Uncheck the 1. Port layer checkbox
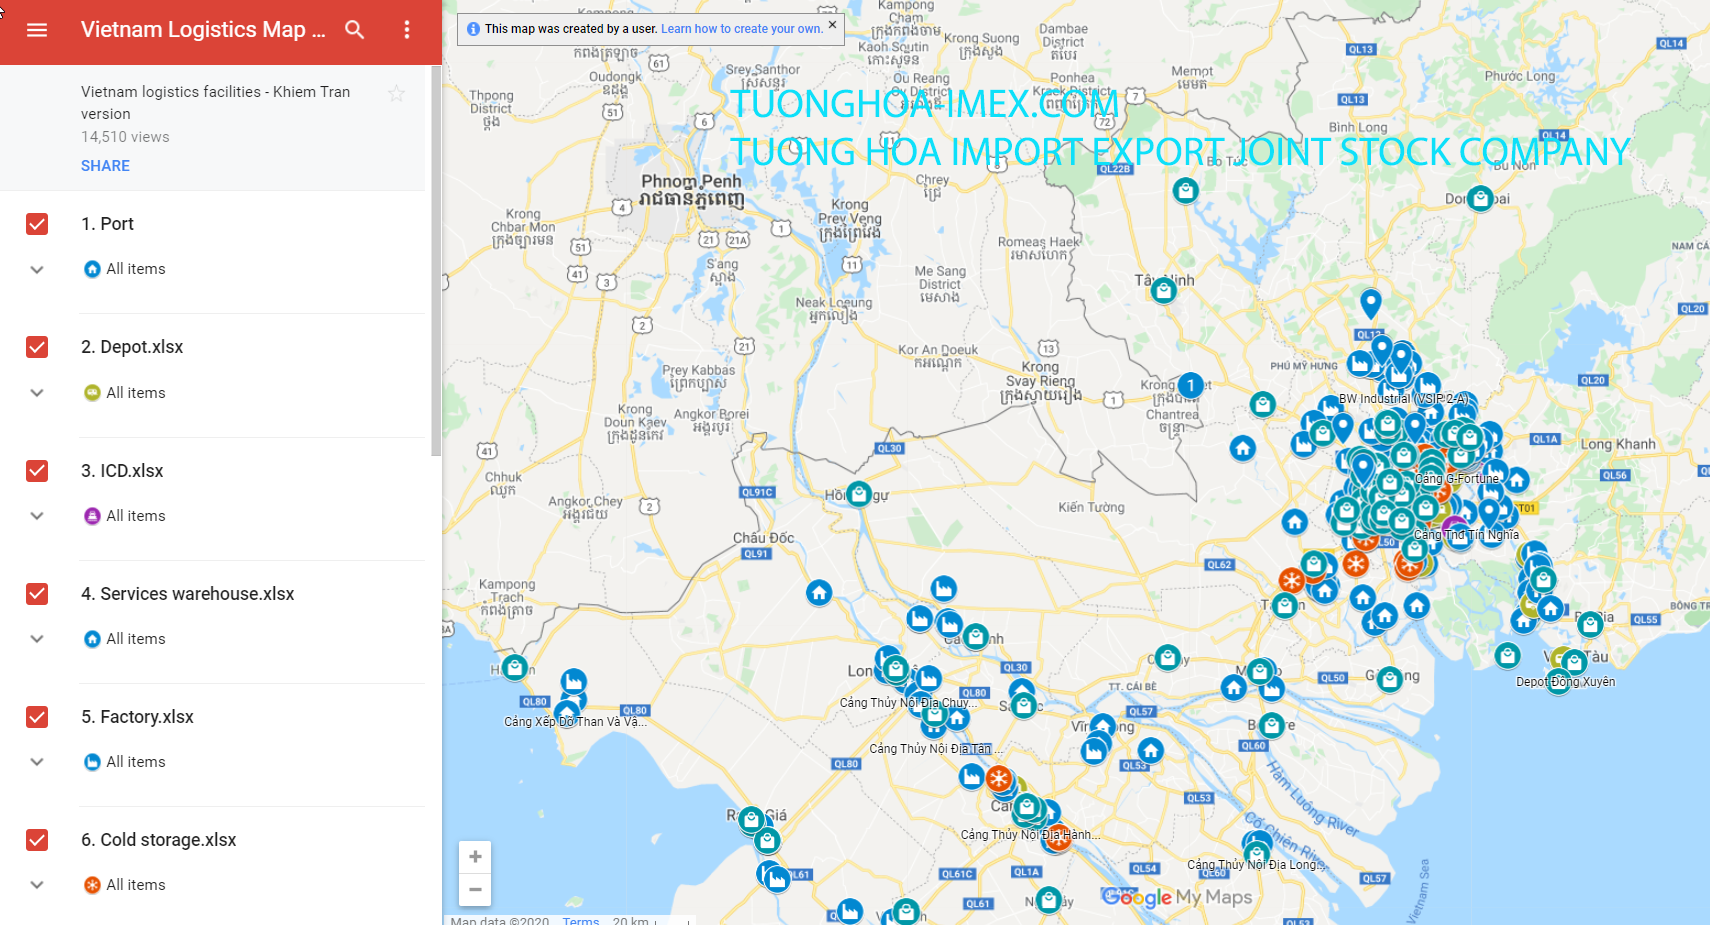Image resolution: width=1710 pixels, height=925 pixels. 37,224
